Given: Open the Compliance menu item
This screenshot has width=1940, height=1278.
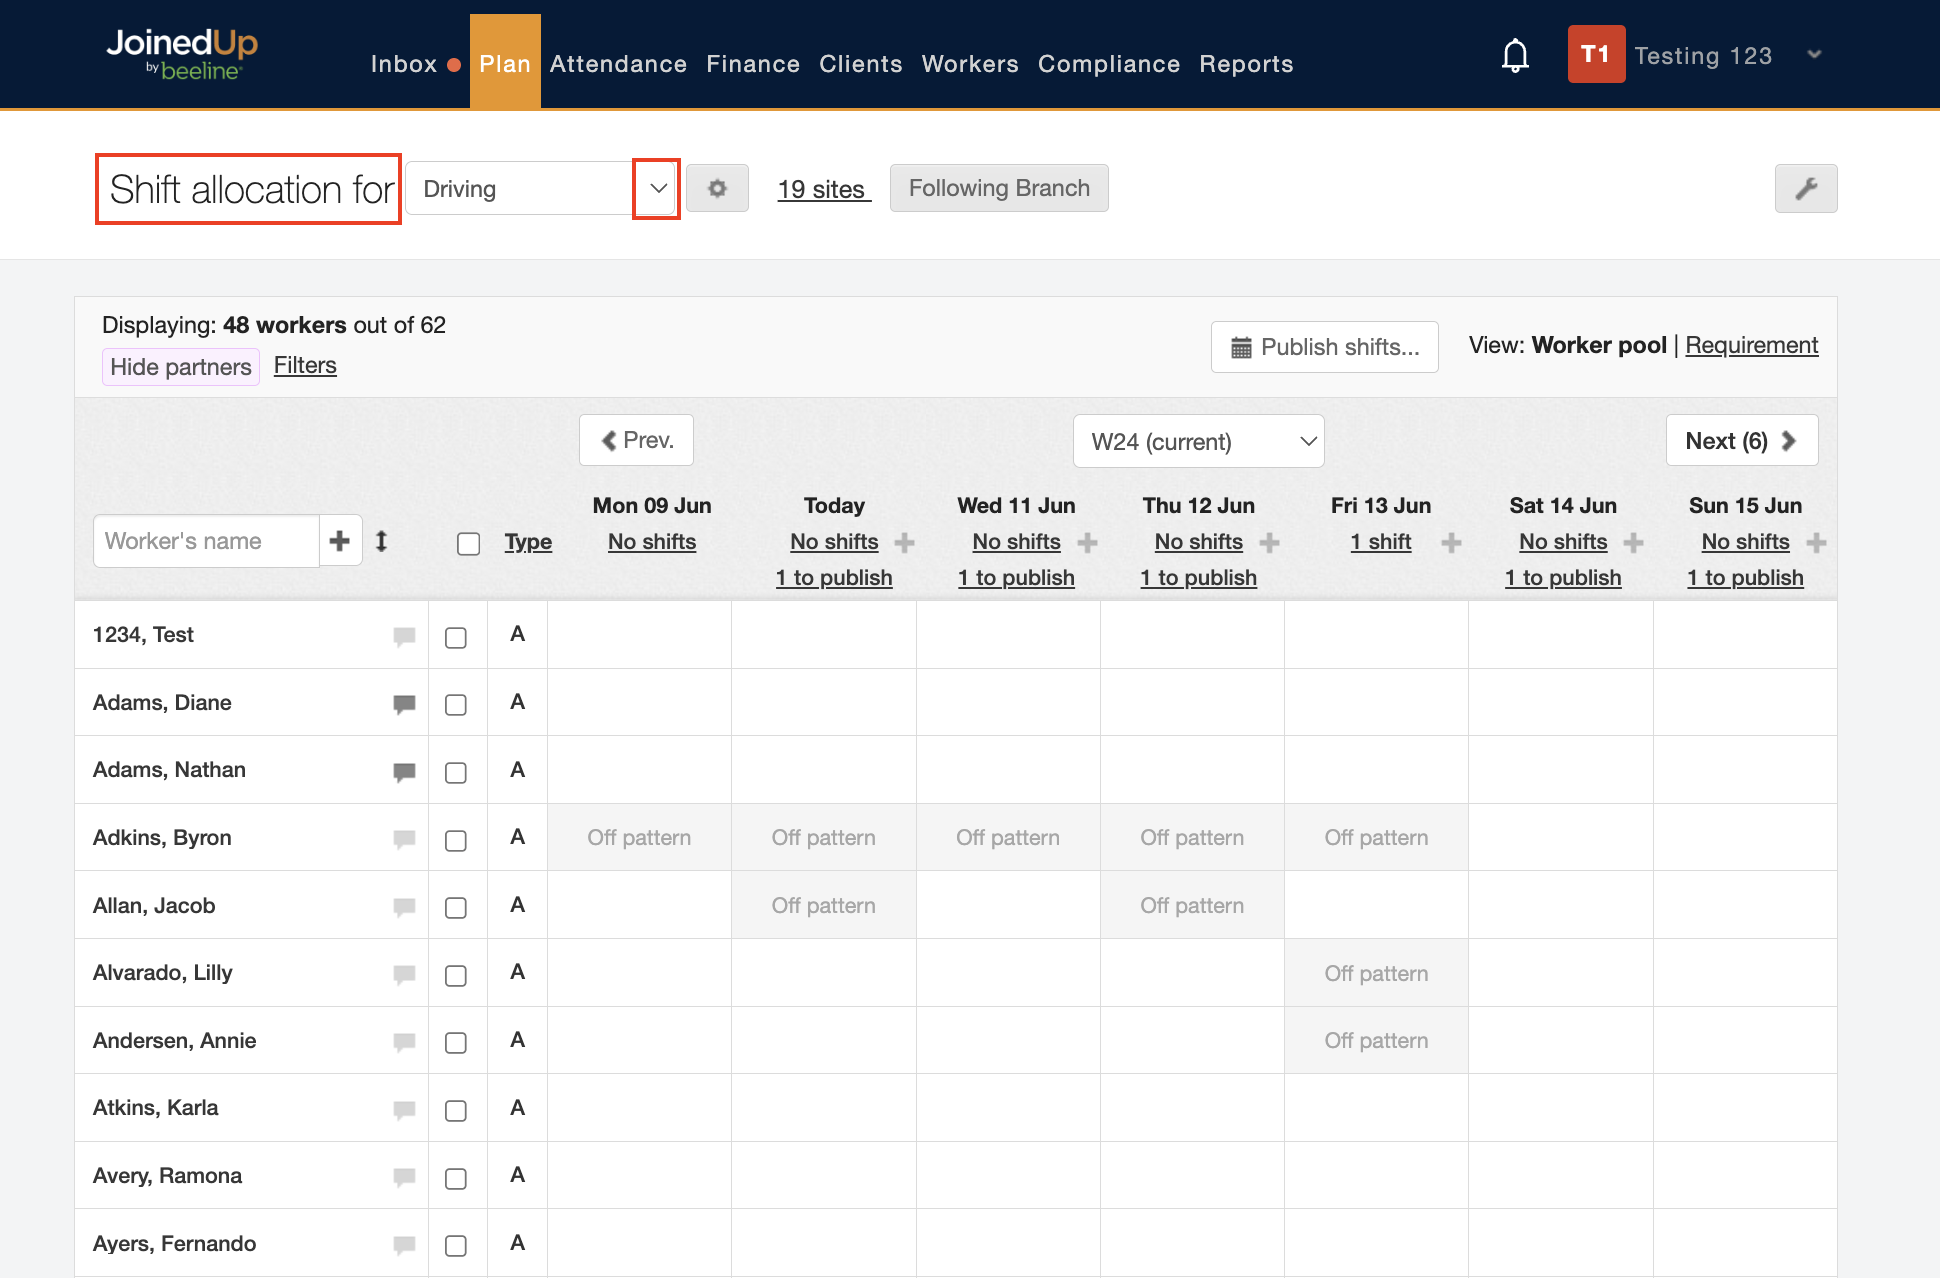Looking at the screenshot, I should [x=1108, y=64].
